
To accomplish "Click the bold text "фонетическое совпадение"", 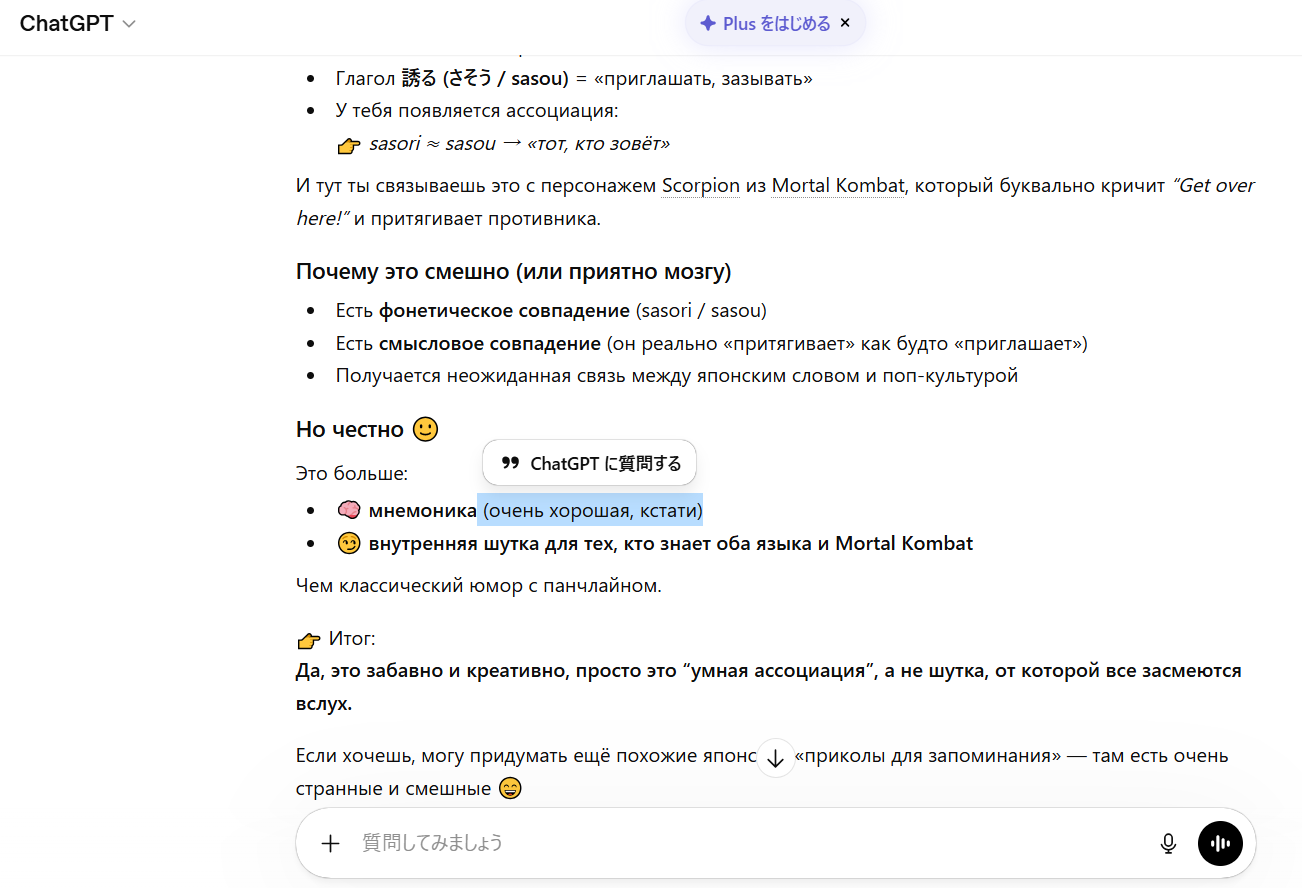I will 505,311.
